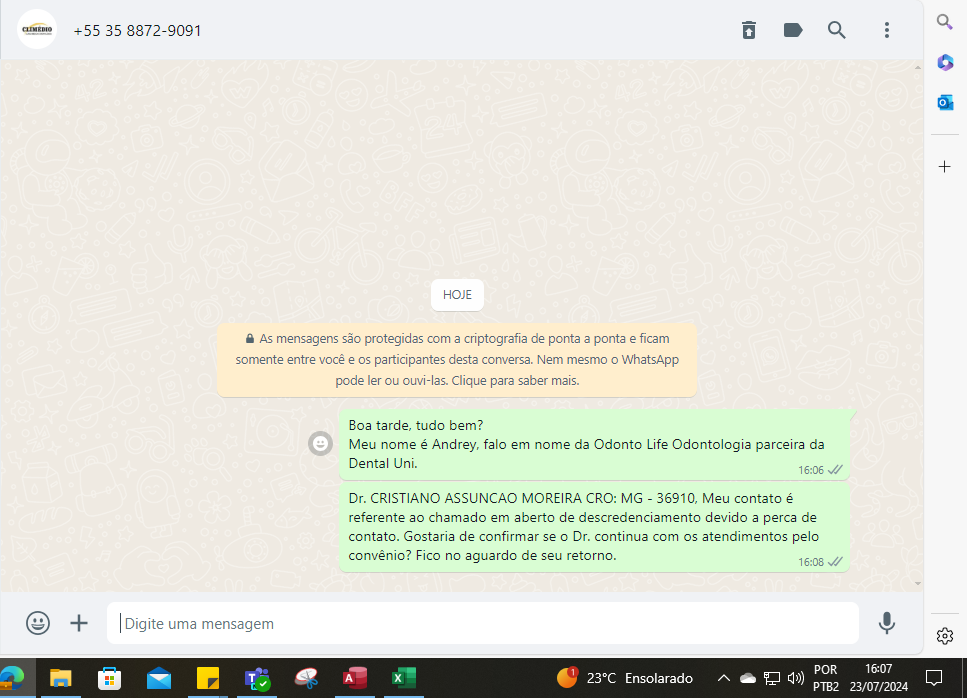967x698 pixels.
Task: Show hidden system tray icons
Action: click(723, 678)
